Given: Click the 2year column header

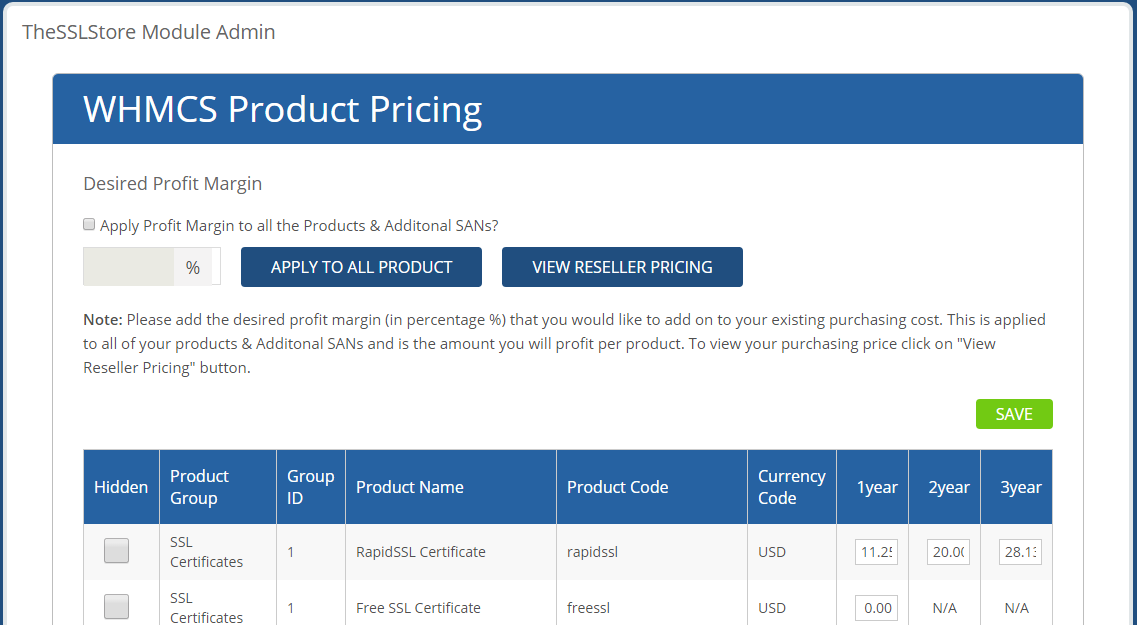Looking at the screenshot, I should [943, 487].
